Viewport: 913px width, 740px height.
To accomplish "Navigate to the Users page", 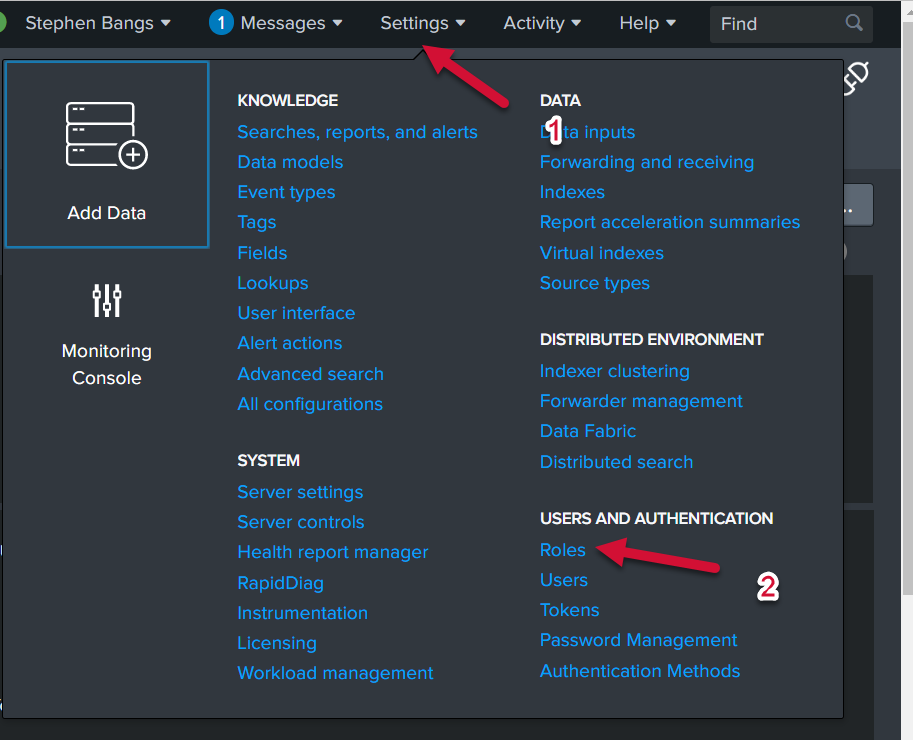I will pos(563,579).
